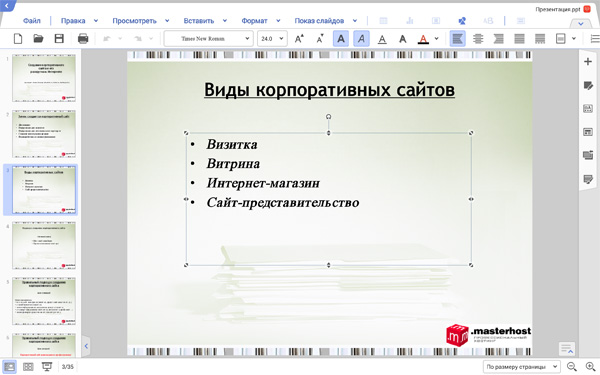Expand the page-fit zoom level dropdown
This screenshot has height=375, width=600.
point(522,367)
